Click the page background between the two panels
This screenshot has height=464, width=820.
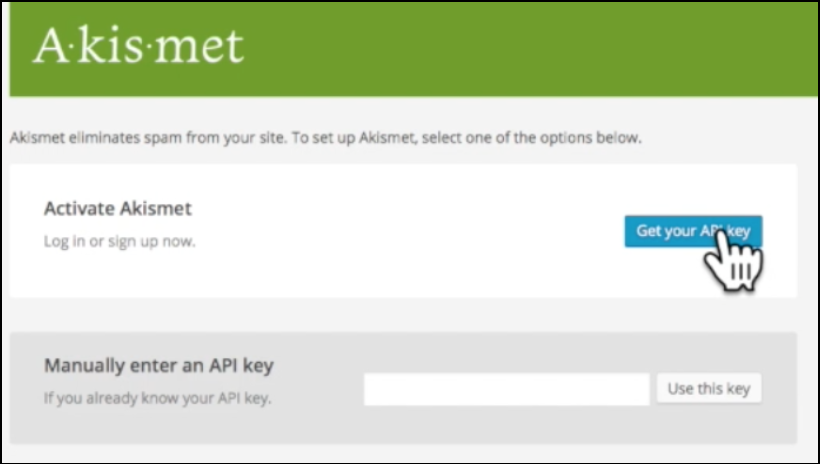(403, 315)
